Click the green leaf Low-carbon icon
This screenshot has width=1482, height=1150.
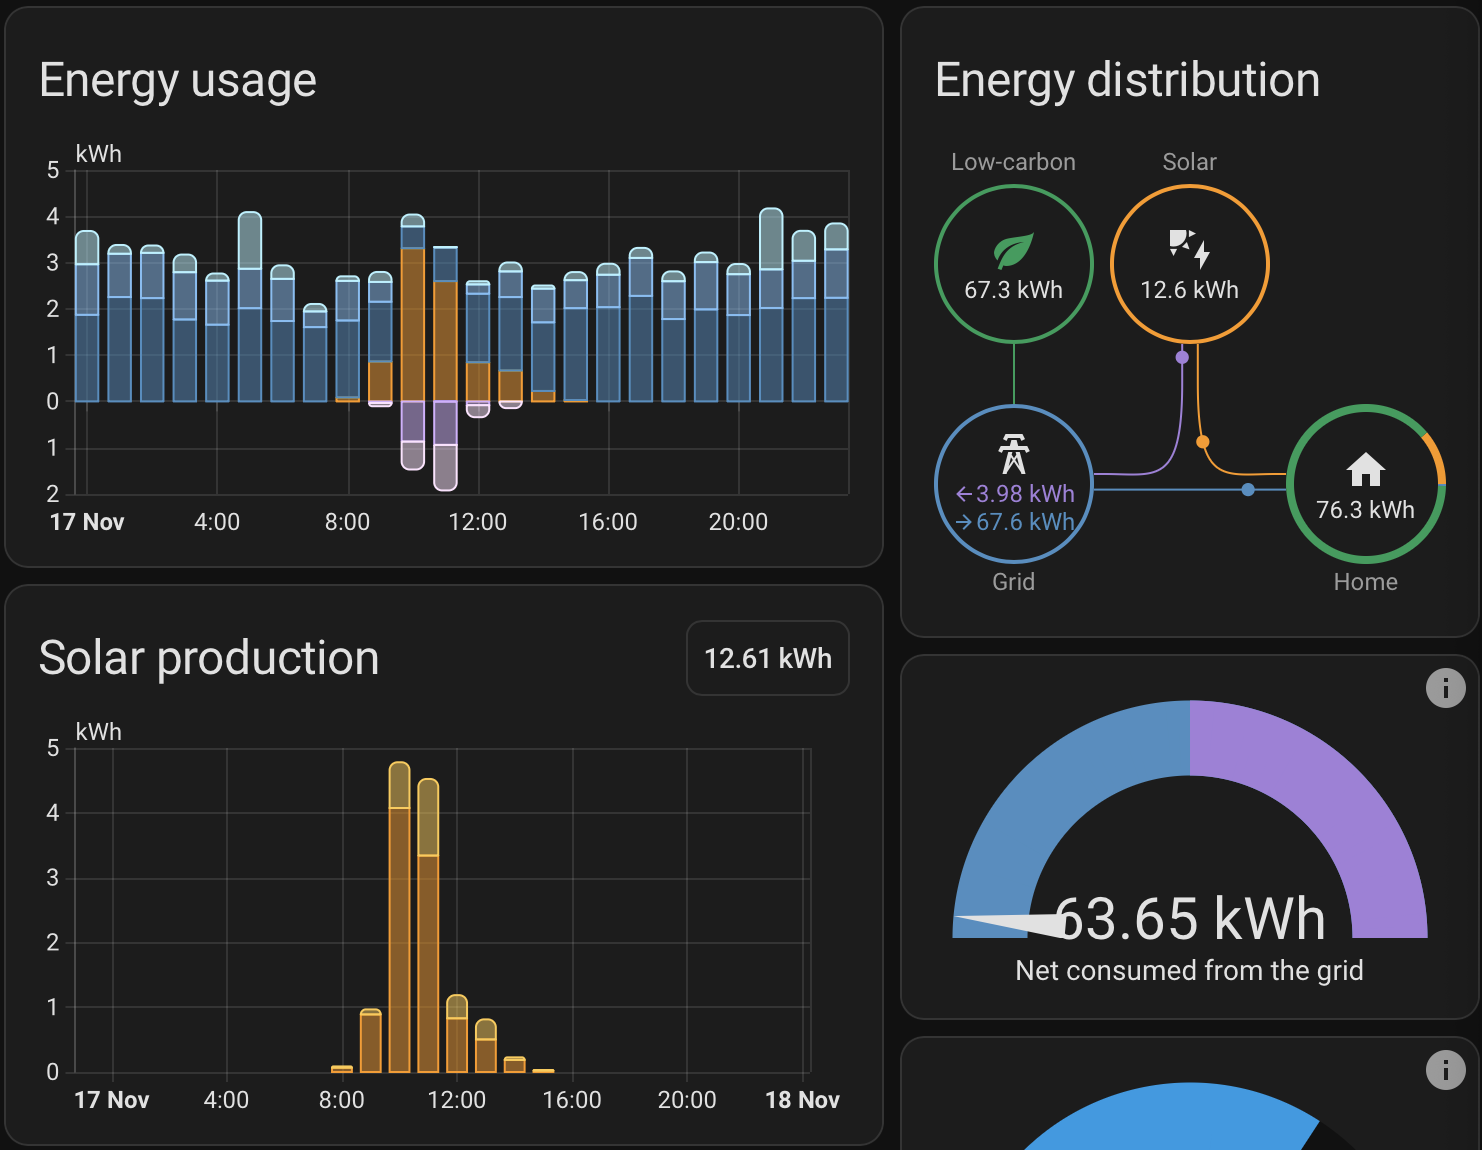click(x=1013, y=250)
